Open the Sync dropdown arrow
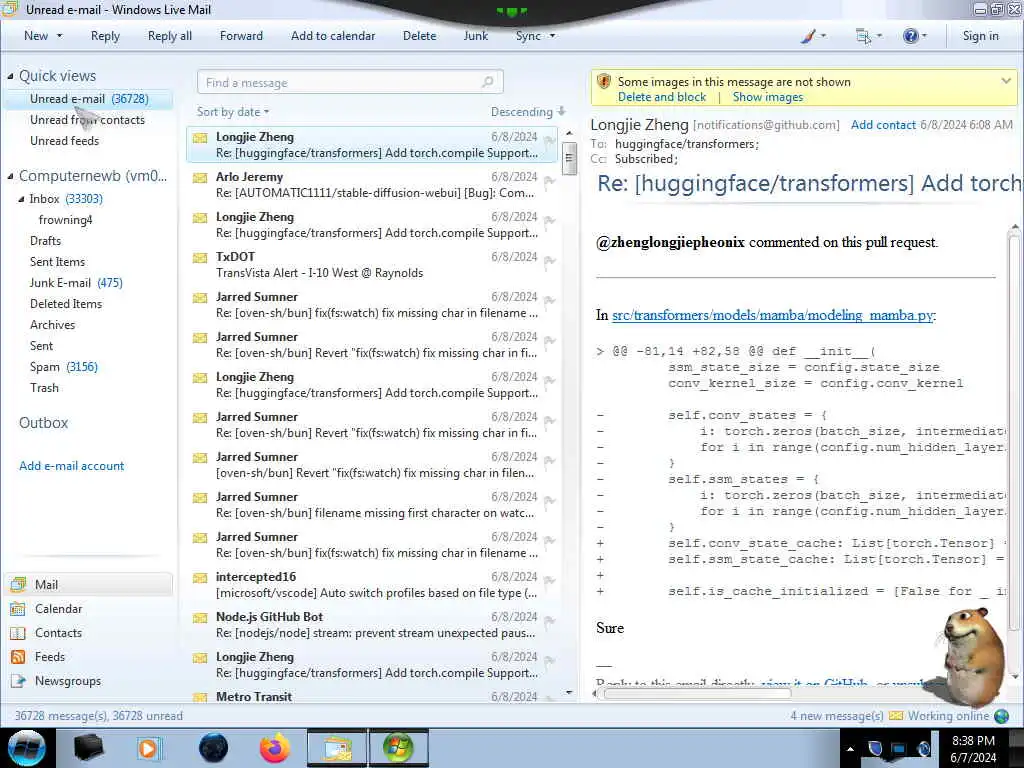Viewport: 1024px width, 768px height. click(552, 36)
